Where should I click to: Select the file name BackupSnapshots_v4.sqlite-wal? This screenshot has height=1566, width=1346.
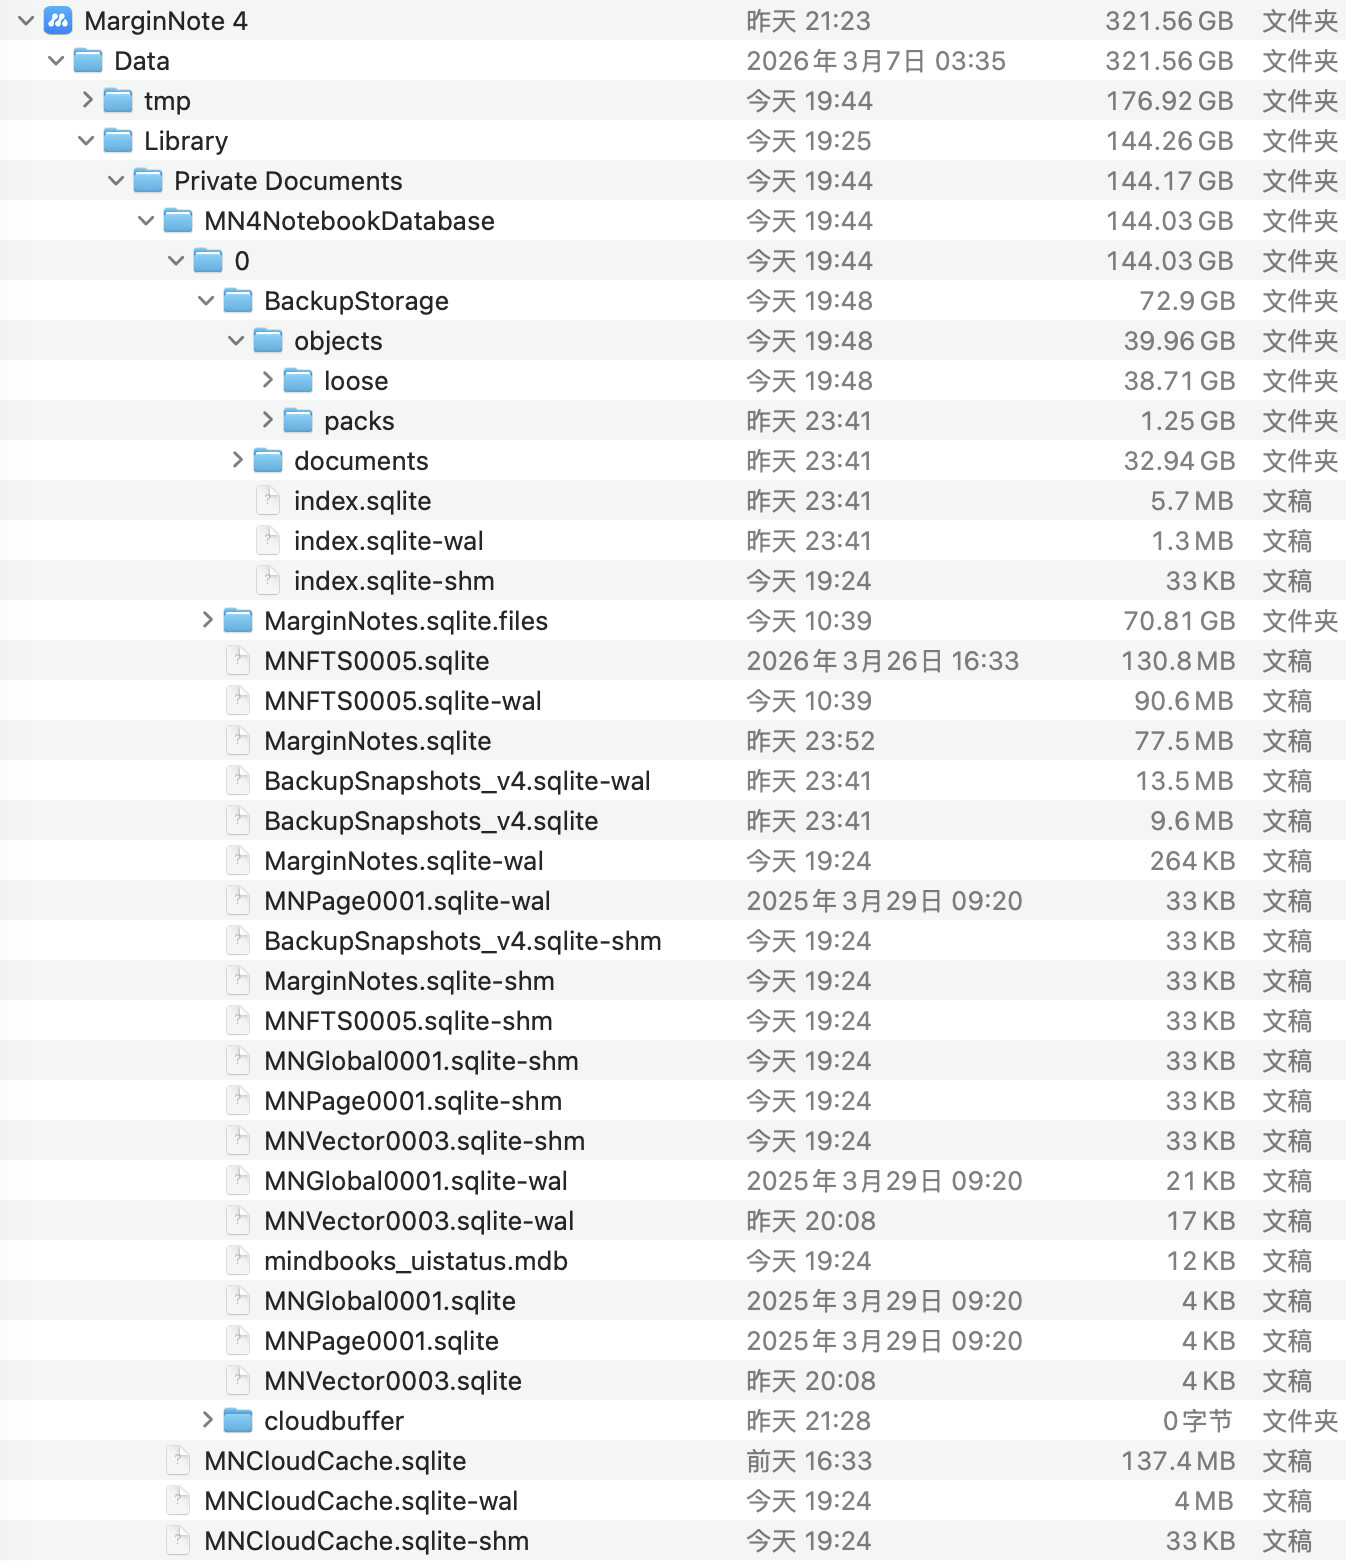point(457,781)
